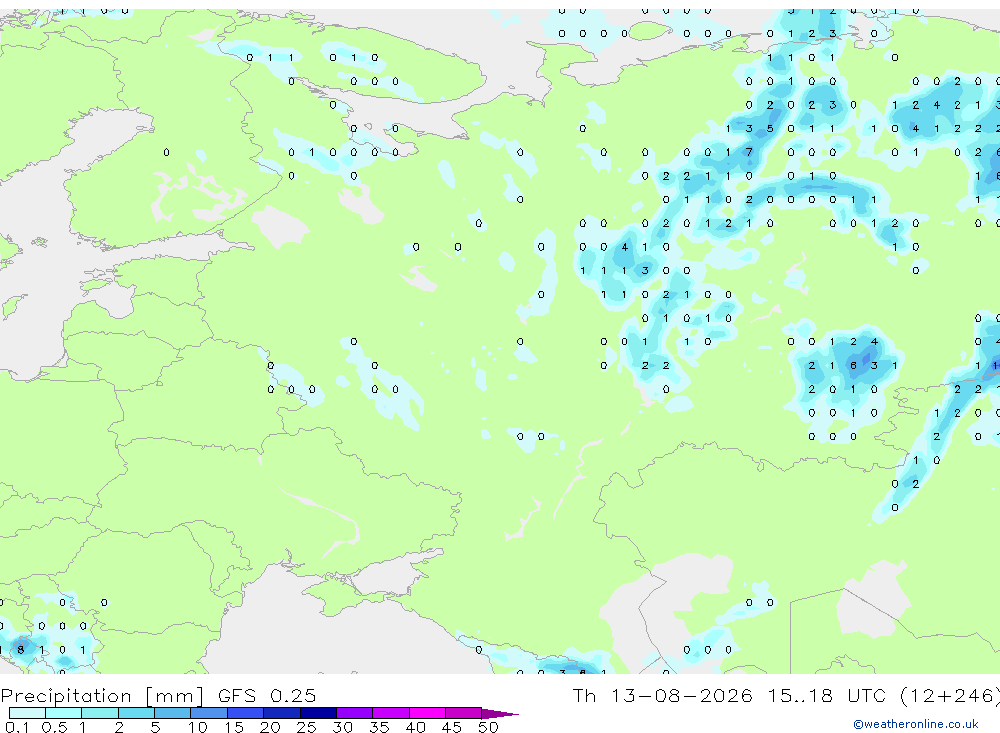
Task: Click the 'GFS 0.25' model label
Action: coord(267,695)
